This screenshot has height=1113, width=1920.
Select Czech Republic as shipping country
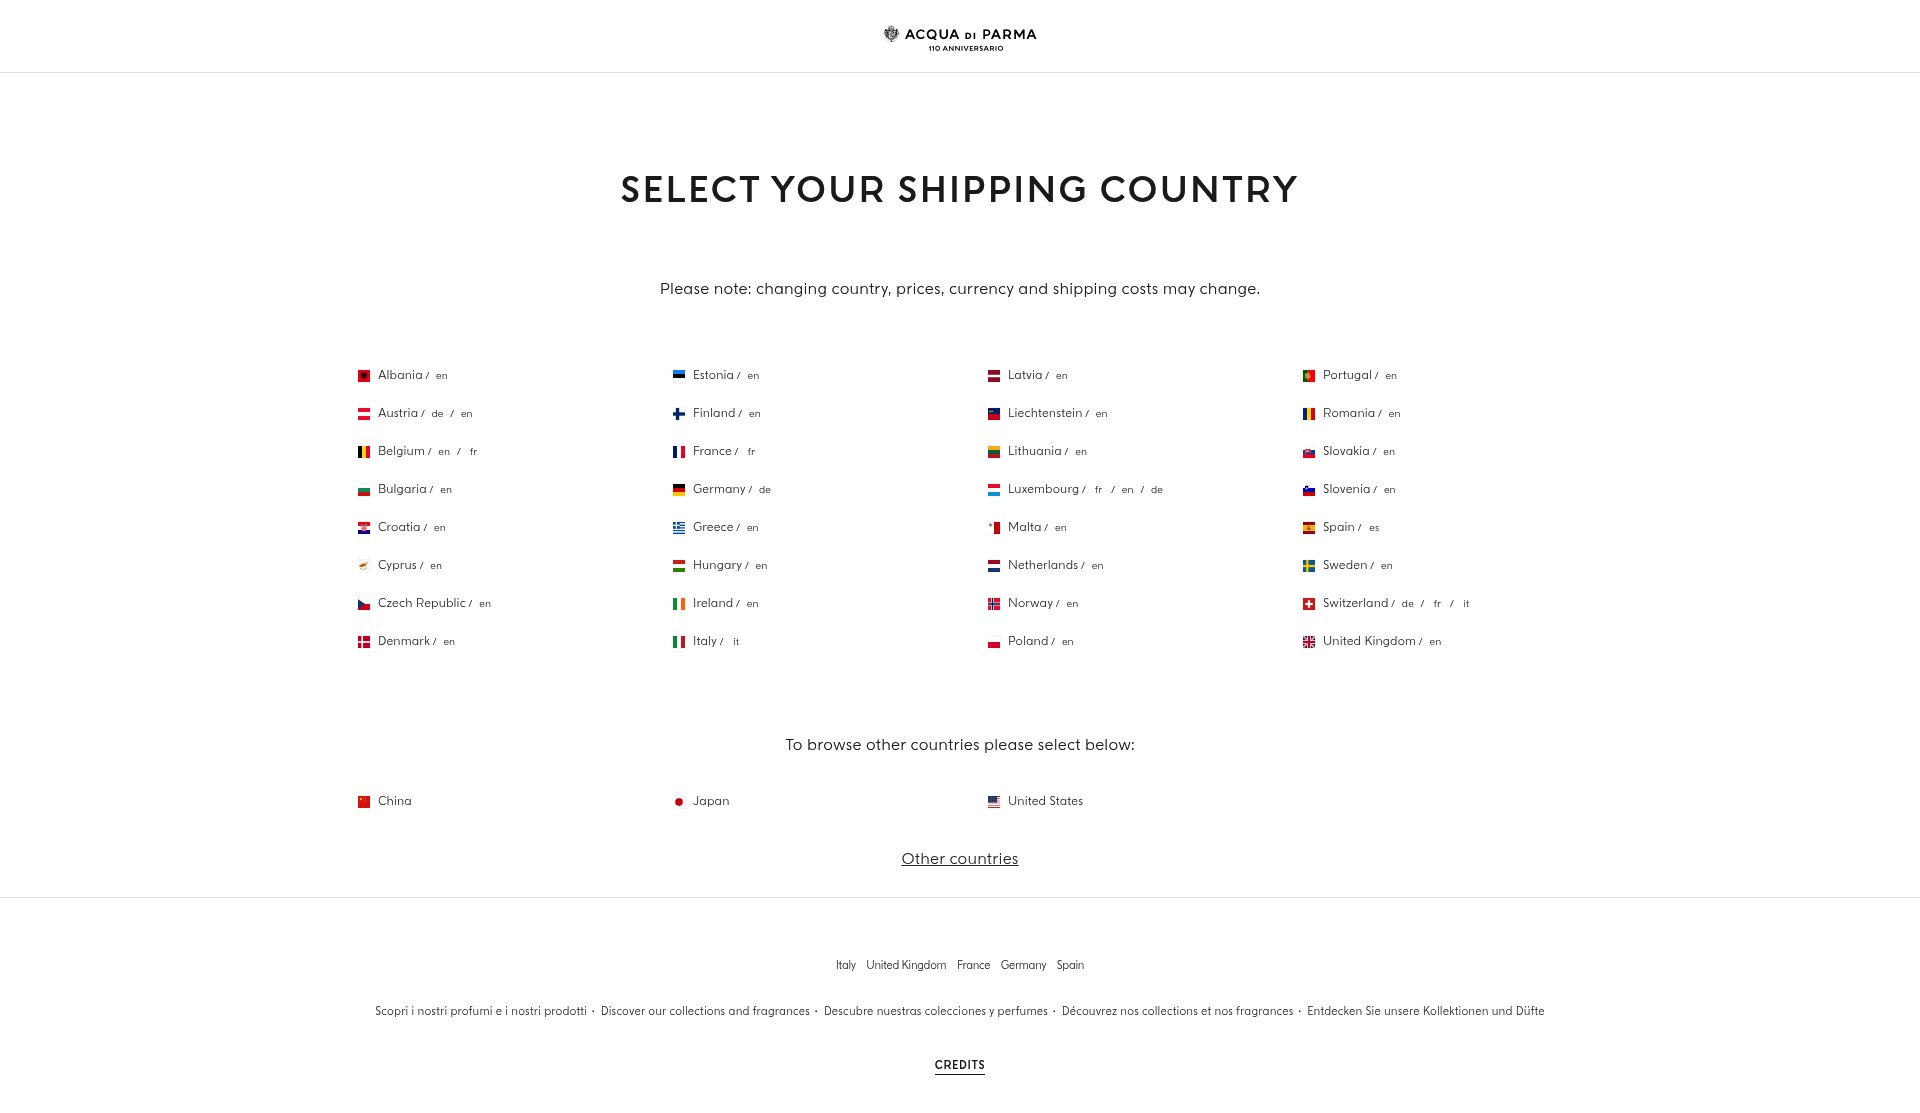click(x=422, y=603)
